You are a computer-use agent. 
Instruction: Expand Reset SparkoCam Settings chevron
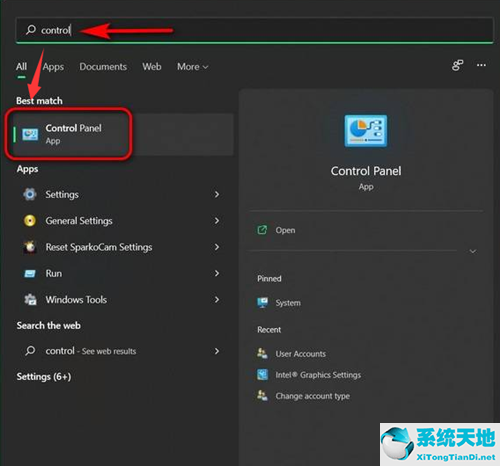(x=217, y=247)
